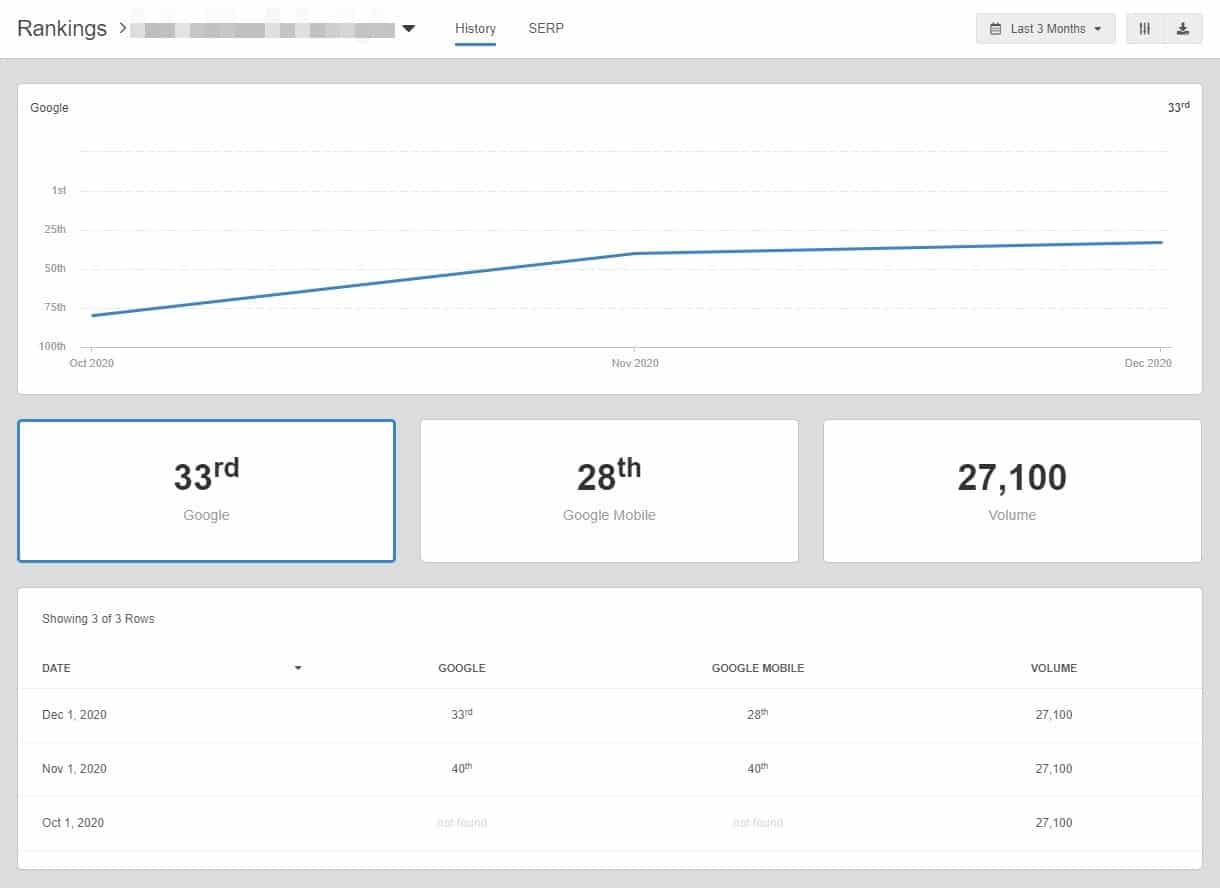
Task: Click the download export icon
Action: pyautogui.click(x=1183, y=29)
